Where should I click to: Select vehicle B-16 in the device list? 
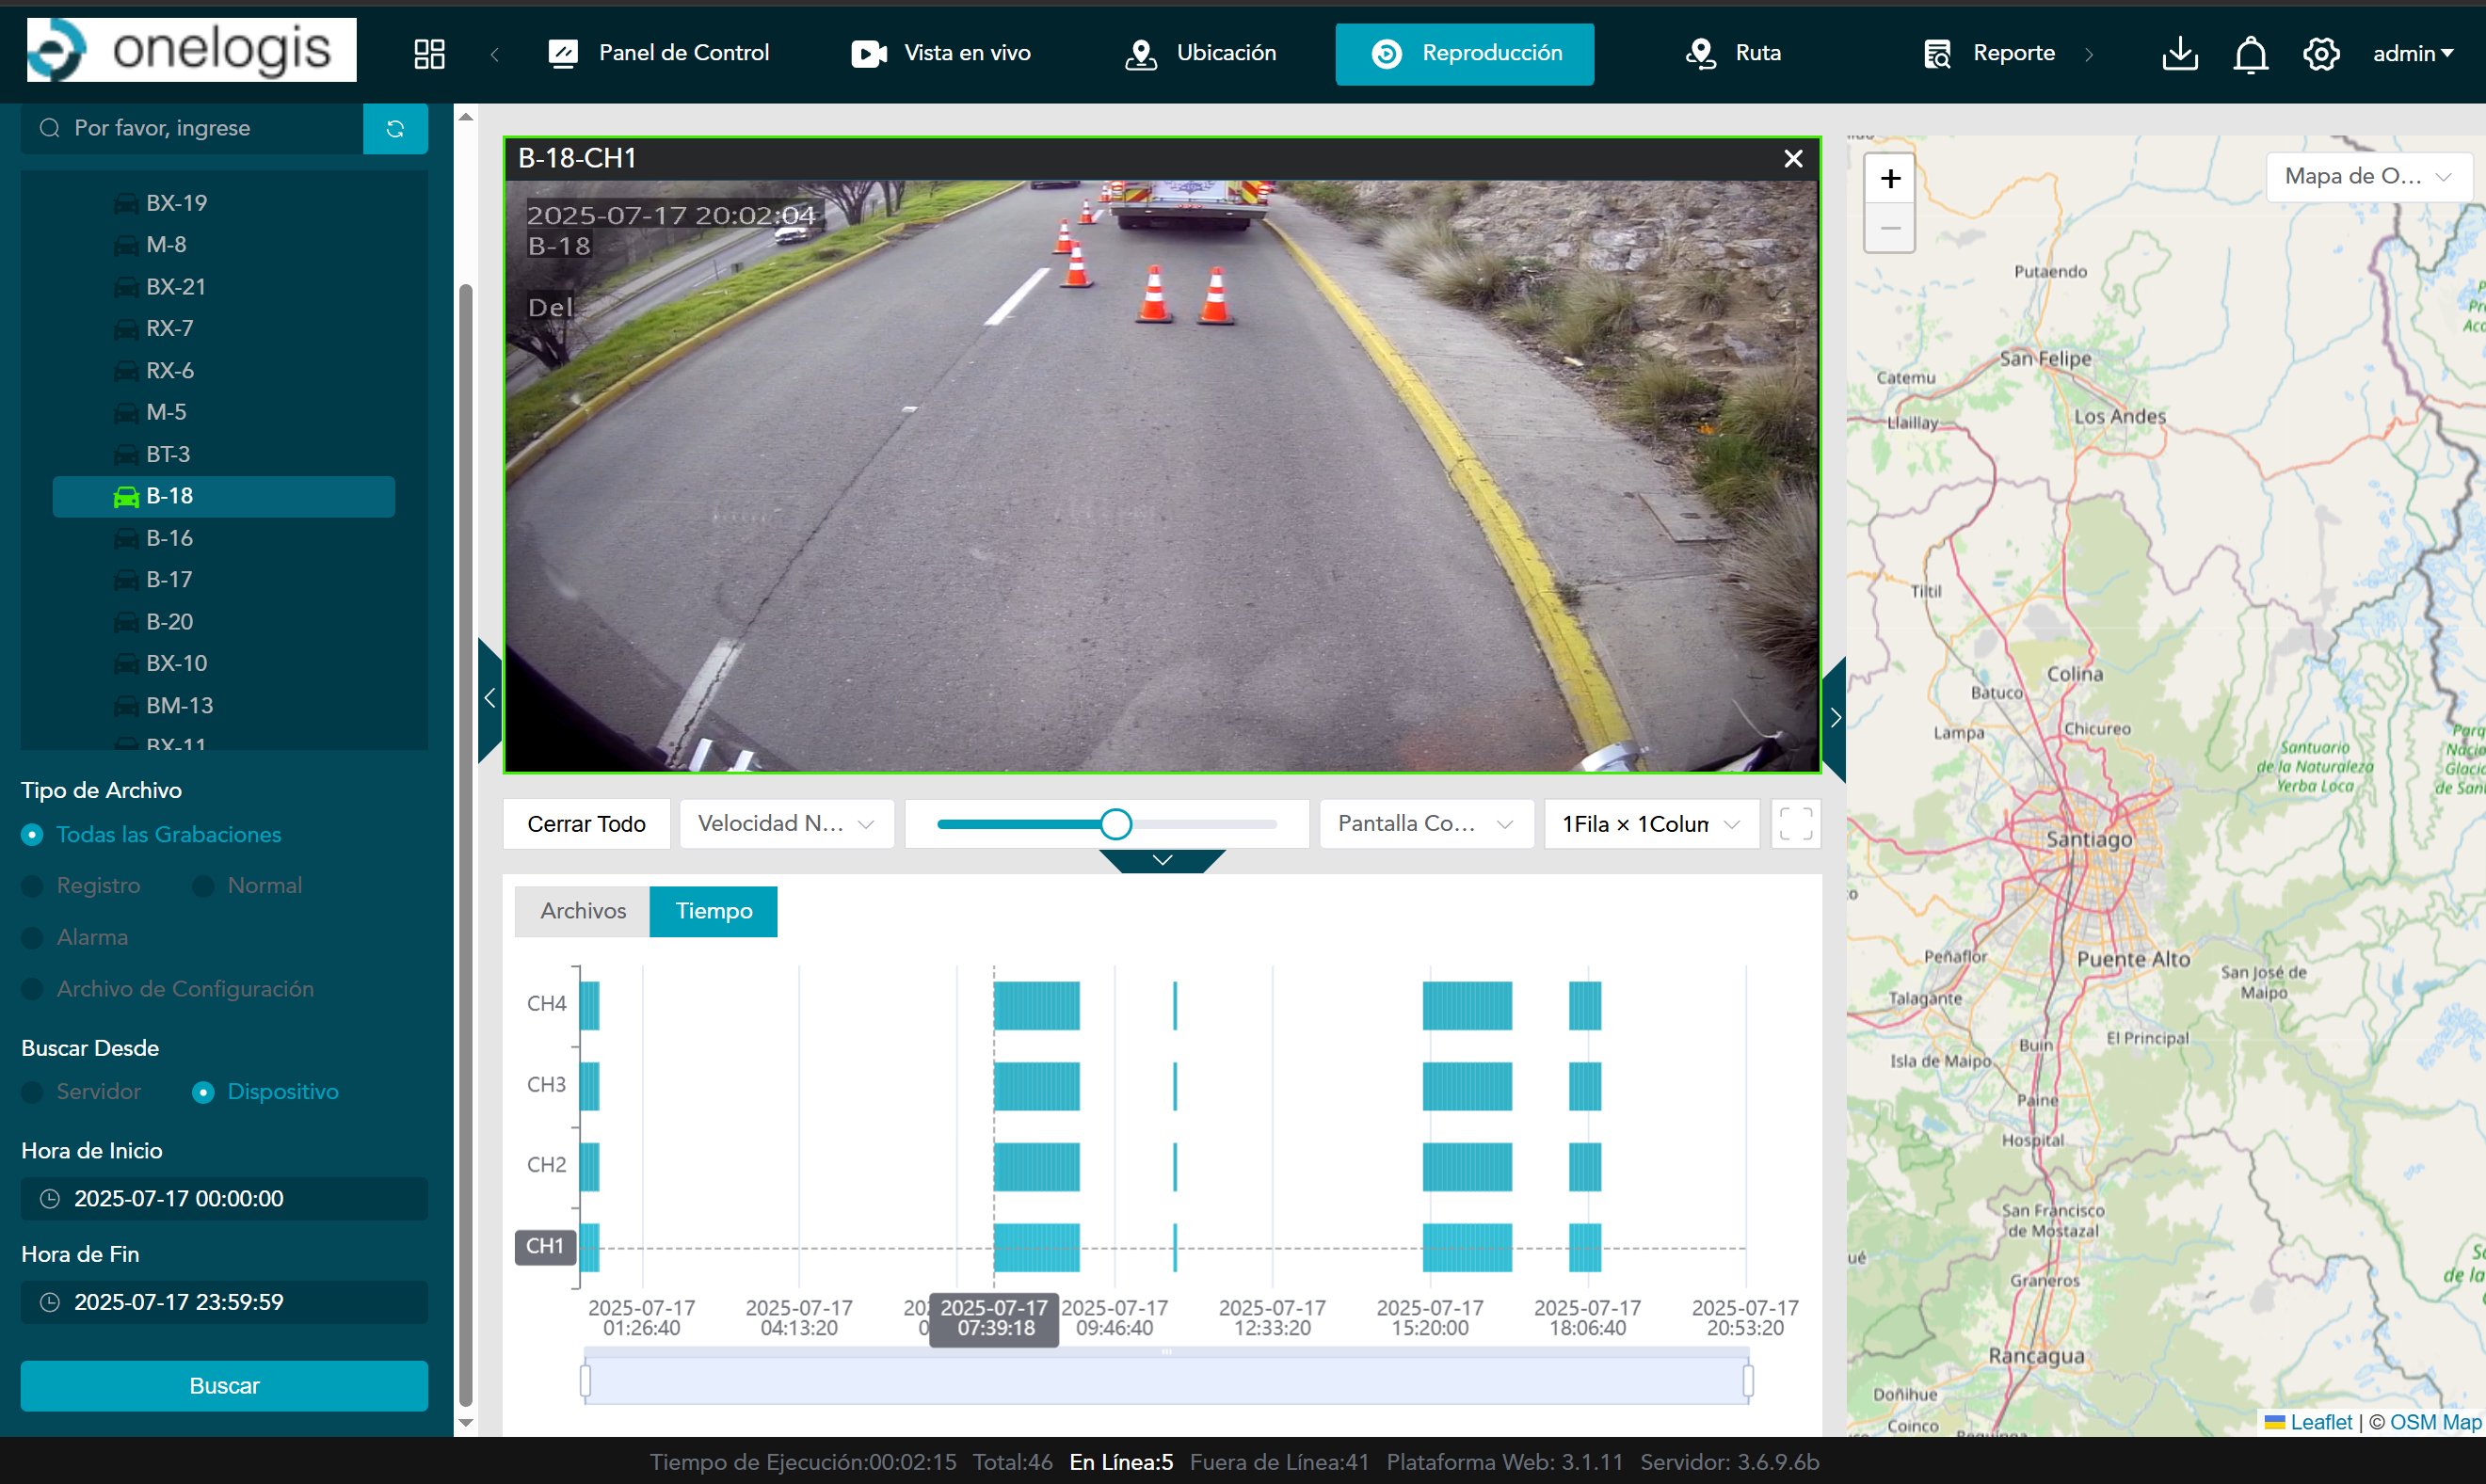170,538
